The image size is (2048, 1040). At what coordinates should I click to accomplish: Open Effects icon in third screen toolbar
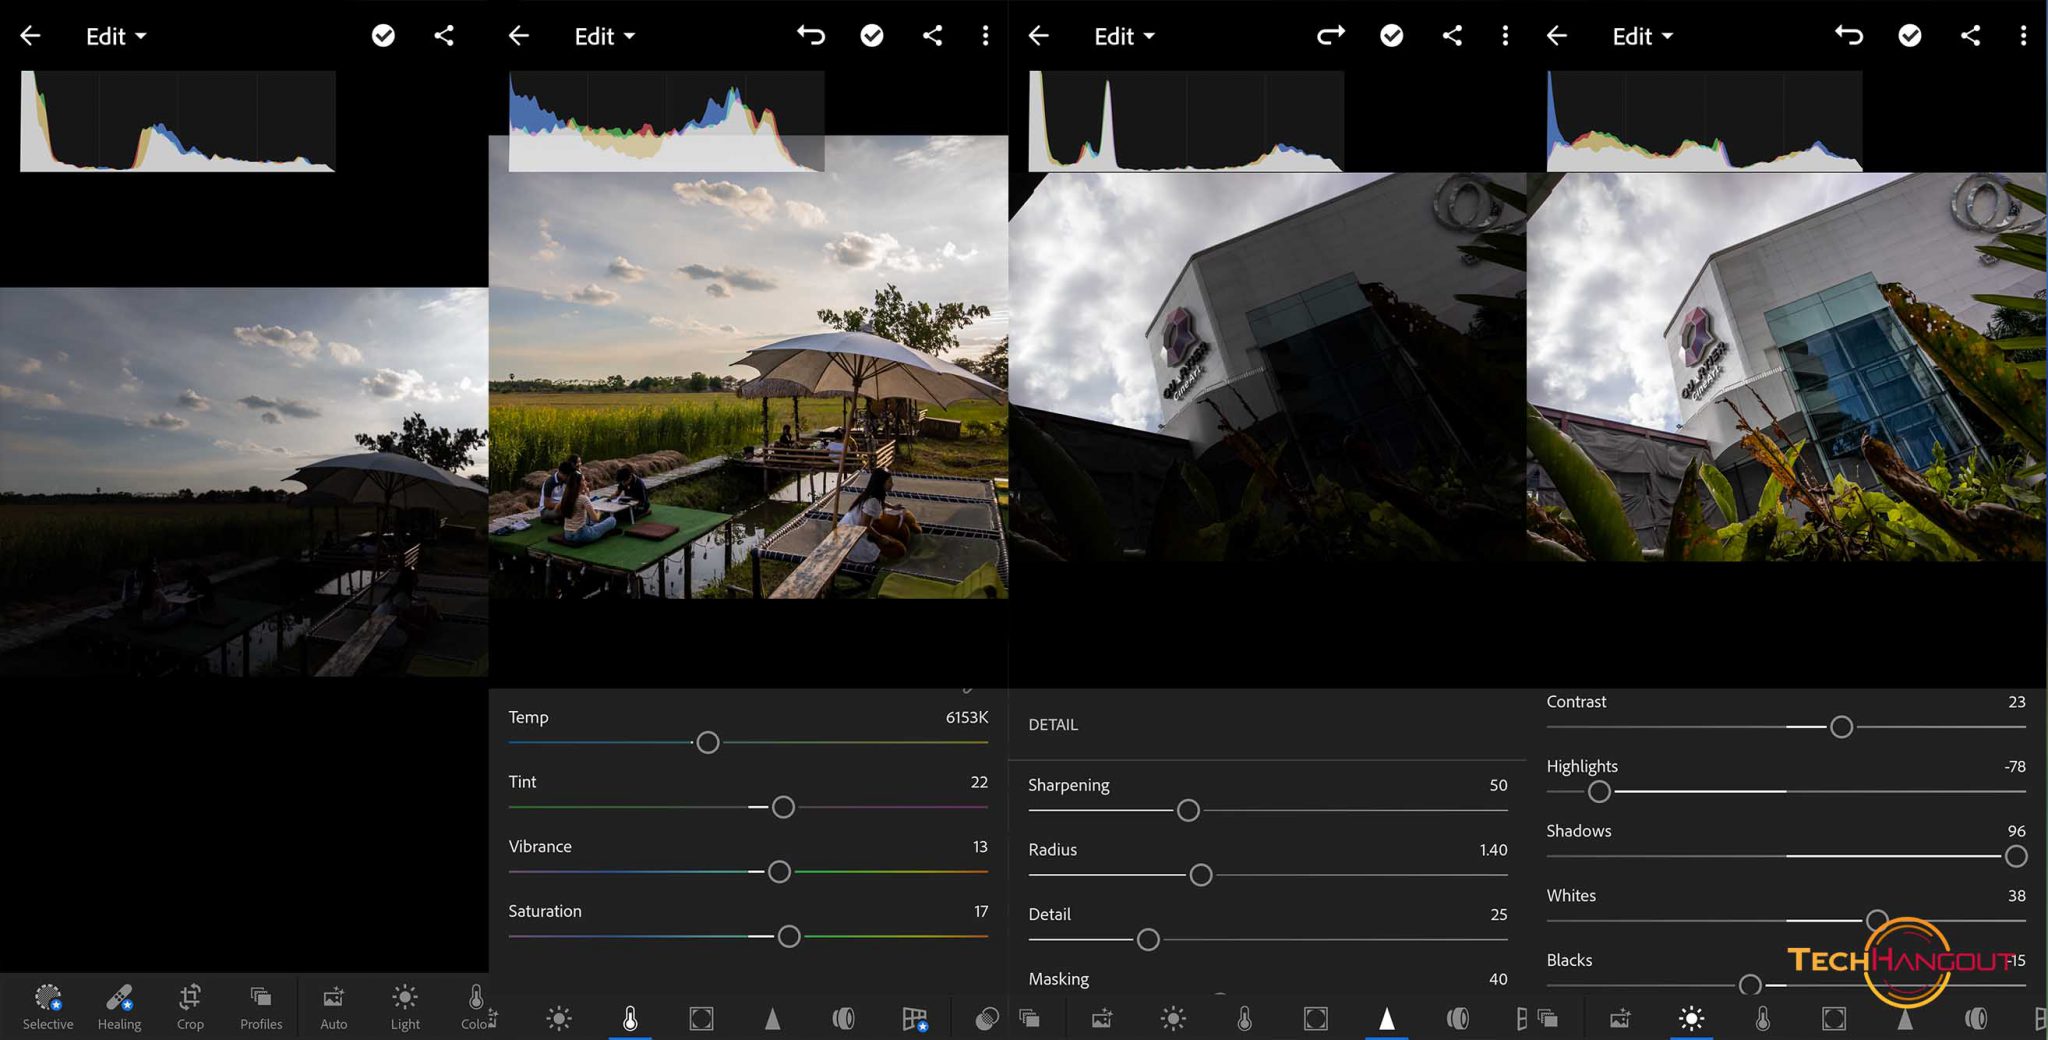1315,1019
